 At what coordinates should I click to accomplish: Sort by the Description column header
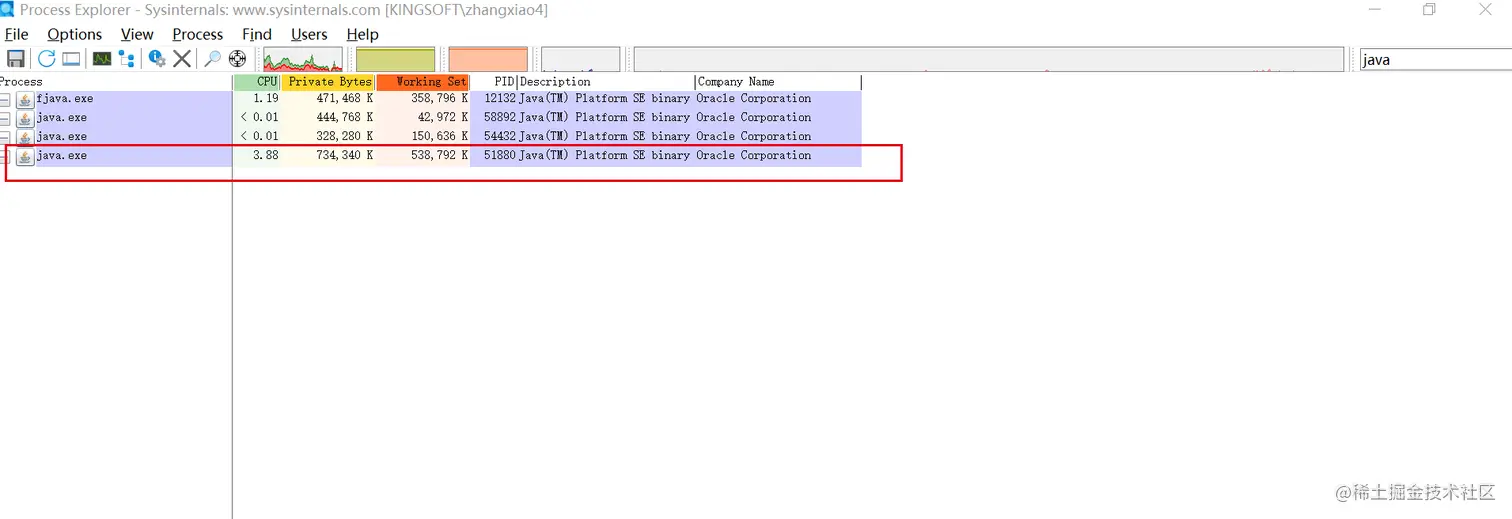click(x=606, y=82)
